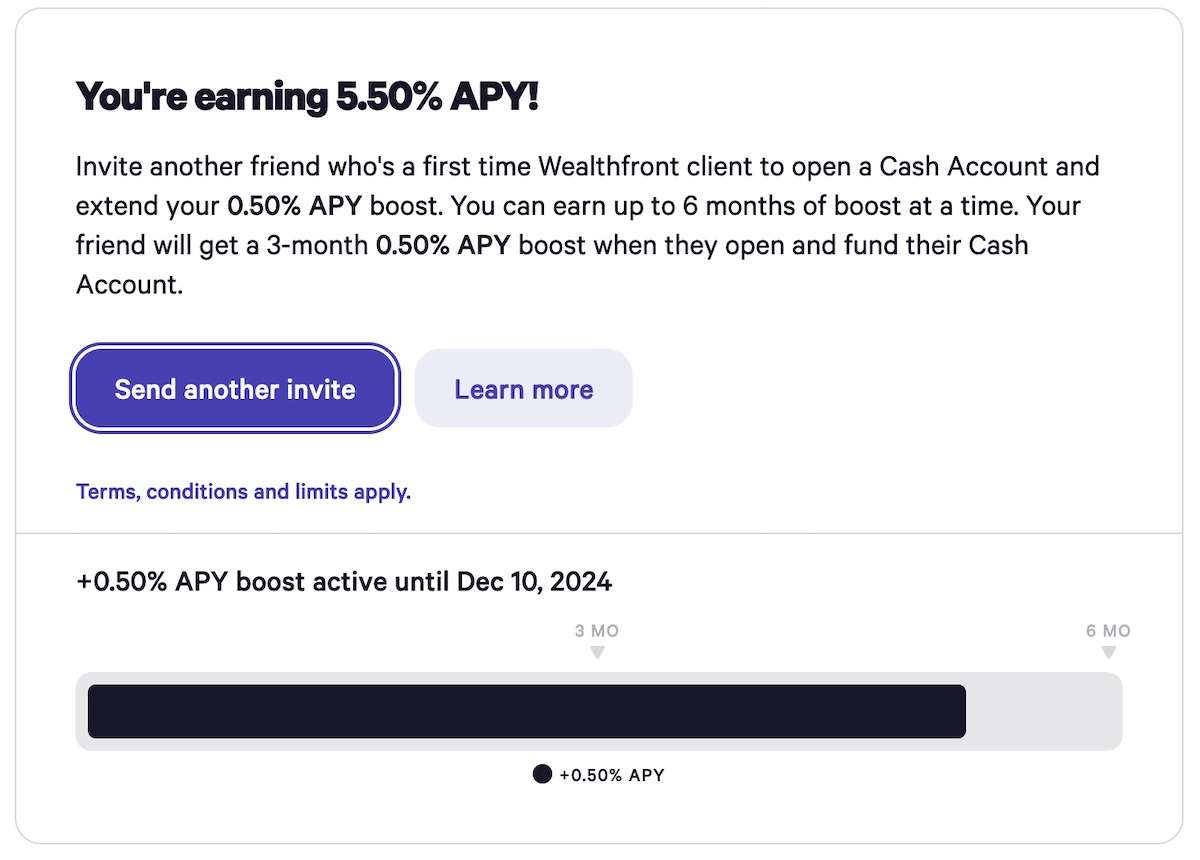This screenshot has width=1200, height=860.
Task: Open Terms, conditions and limits apply link
Action: pyautogui.click(x=243, y=492)
